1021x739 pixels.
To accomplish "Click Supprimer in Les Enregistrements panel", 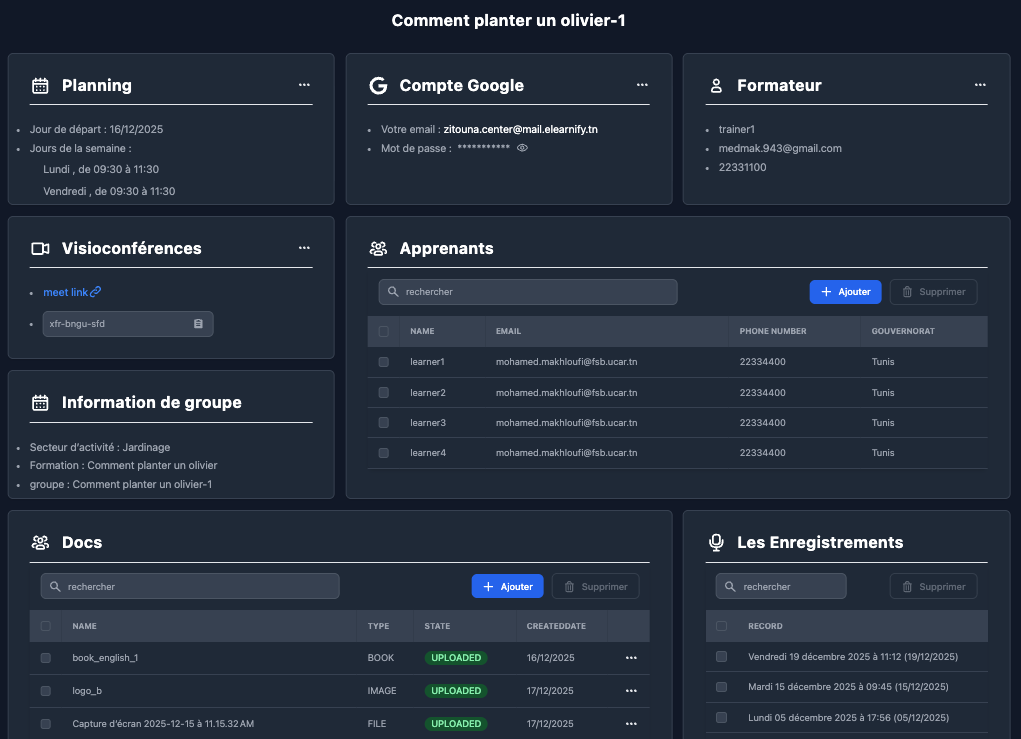I will (x=933, y=587).
